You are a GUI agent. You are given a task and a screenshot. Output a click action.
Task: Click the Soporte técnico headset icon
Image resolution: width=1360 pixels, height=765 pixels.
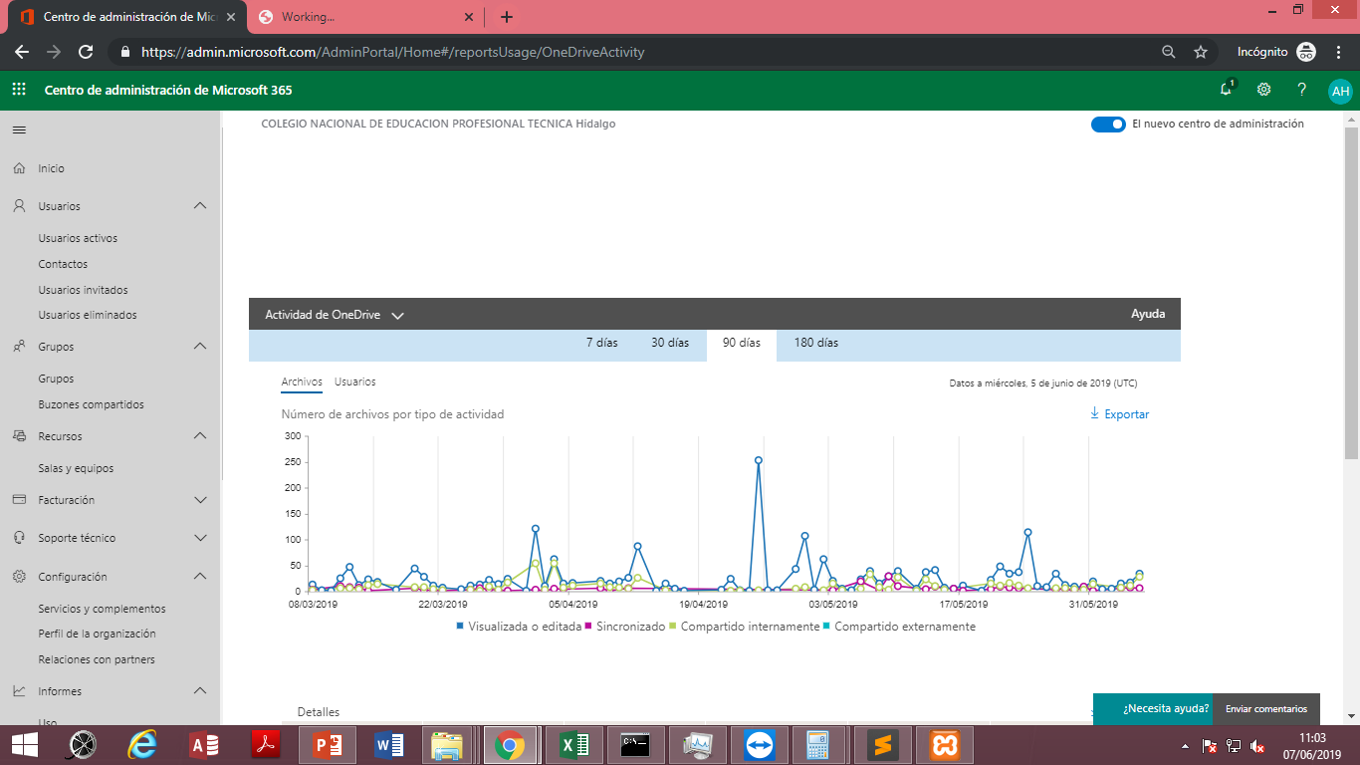[x=19, y=538]
